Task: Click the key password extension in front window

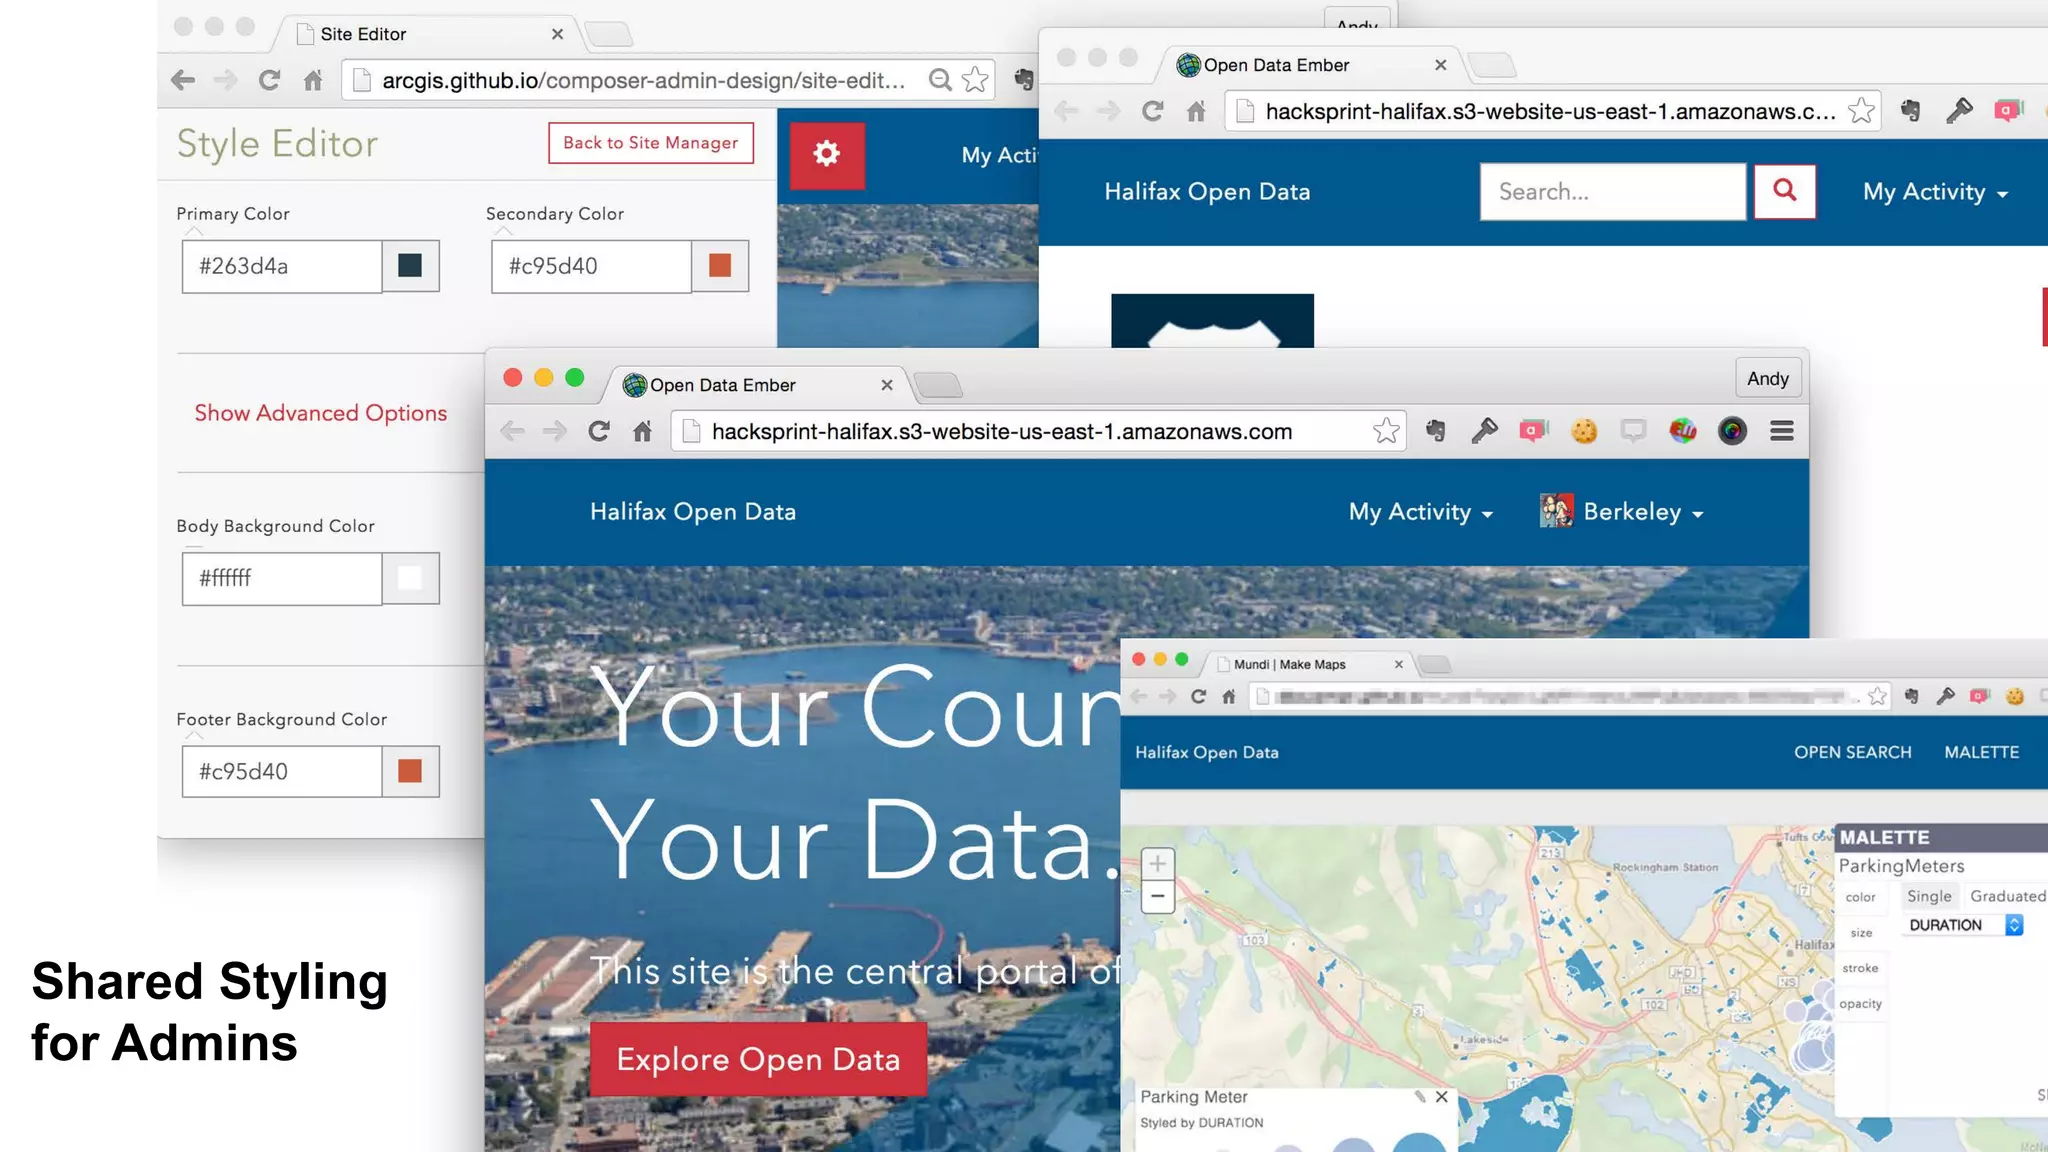Action: pos(1485,431)
